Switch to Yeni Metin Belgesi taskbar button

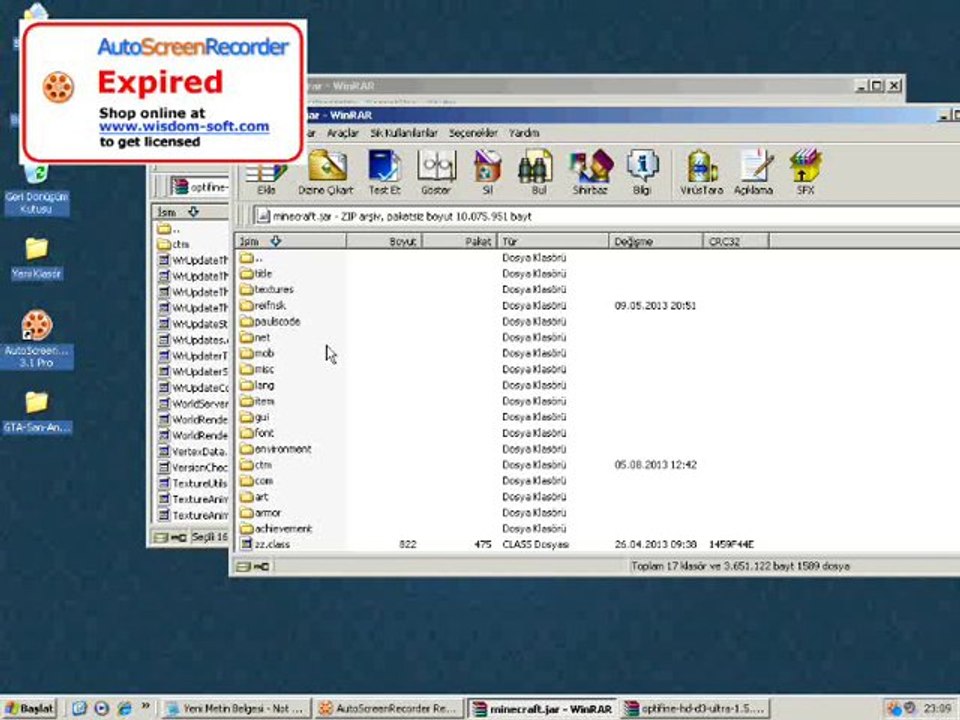click(236, 708)
